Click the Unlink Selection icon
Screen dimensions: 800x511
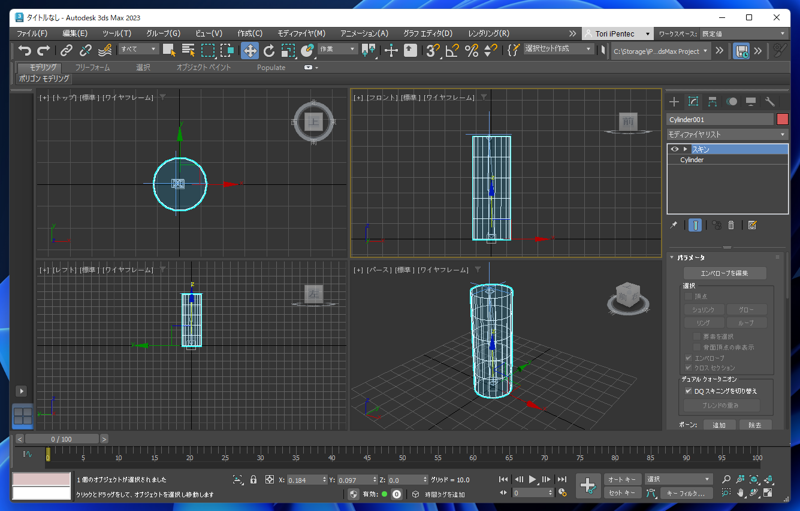[85, 50]
